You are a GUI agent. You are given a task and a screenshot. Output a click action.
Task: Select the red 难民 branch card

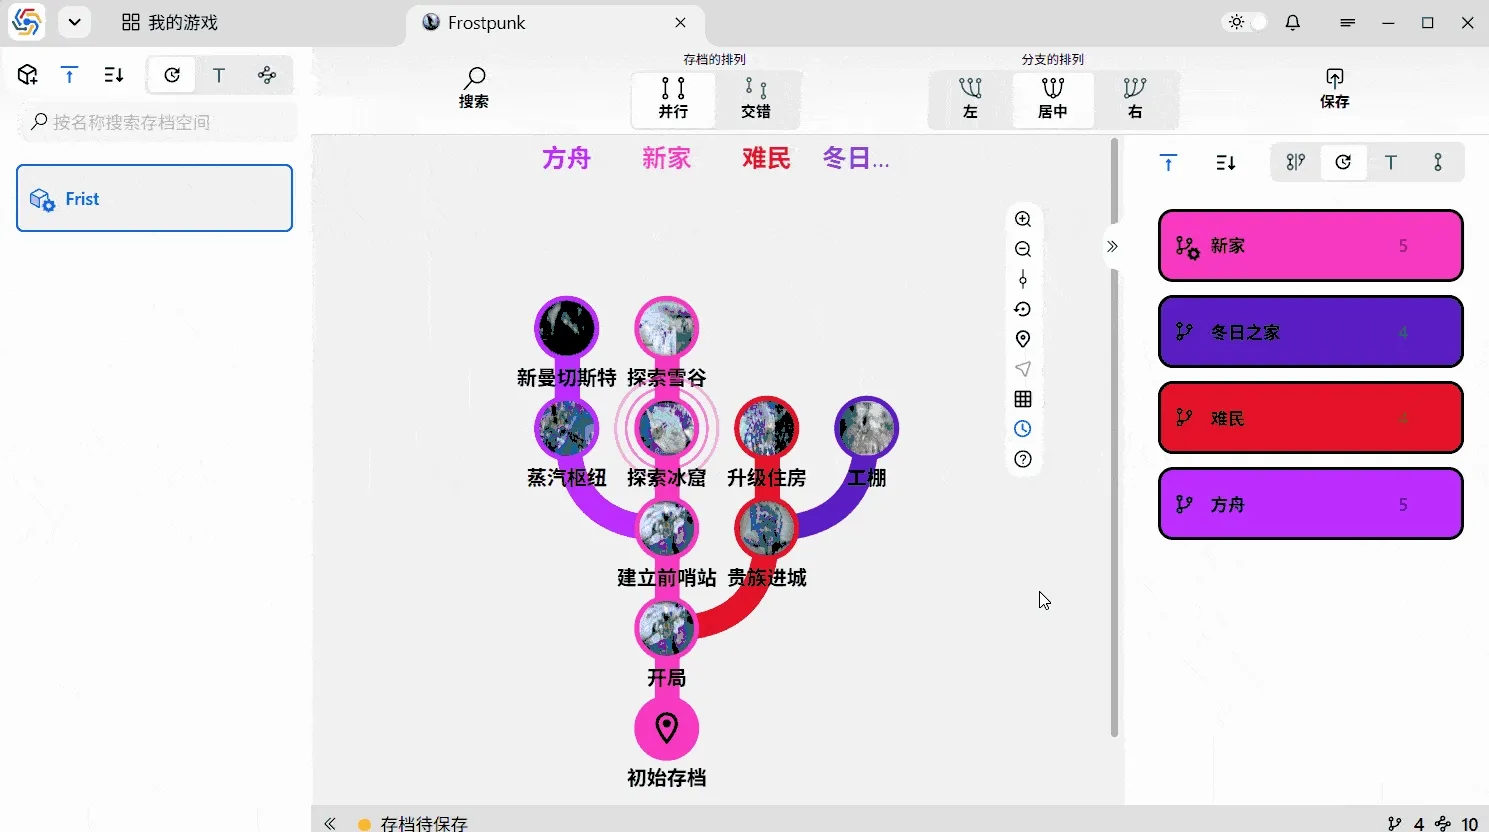[1310, 418]
